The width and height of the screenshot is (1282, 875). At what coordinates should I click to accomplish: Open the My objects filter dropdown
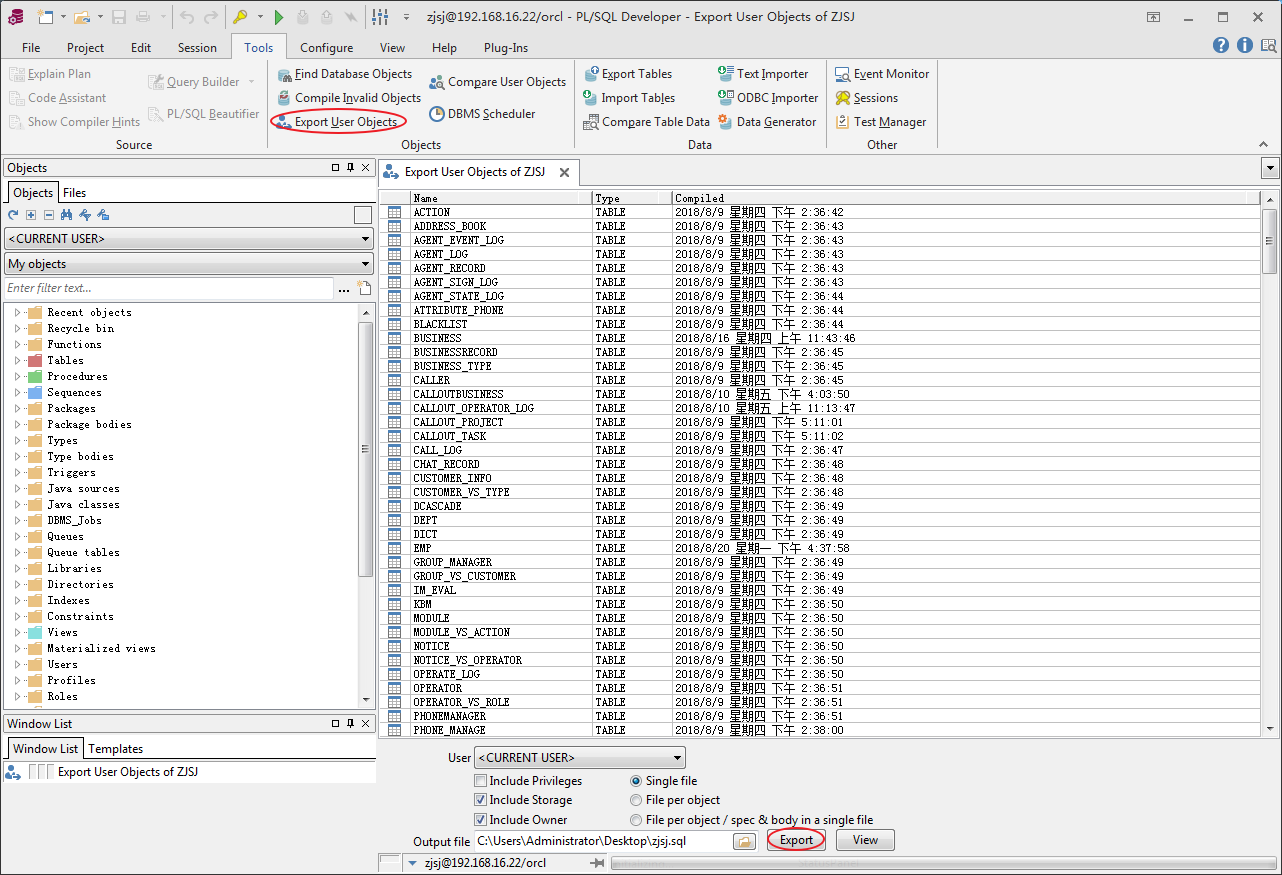pyautogui.click(x=189, y=264)
